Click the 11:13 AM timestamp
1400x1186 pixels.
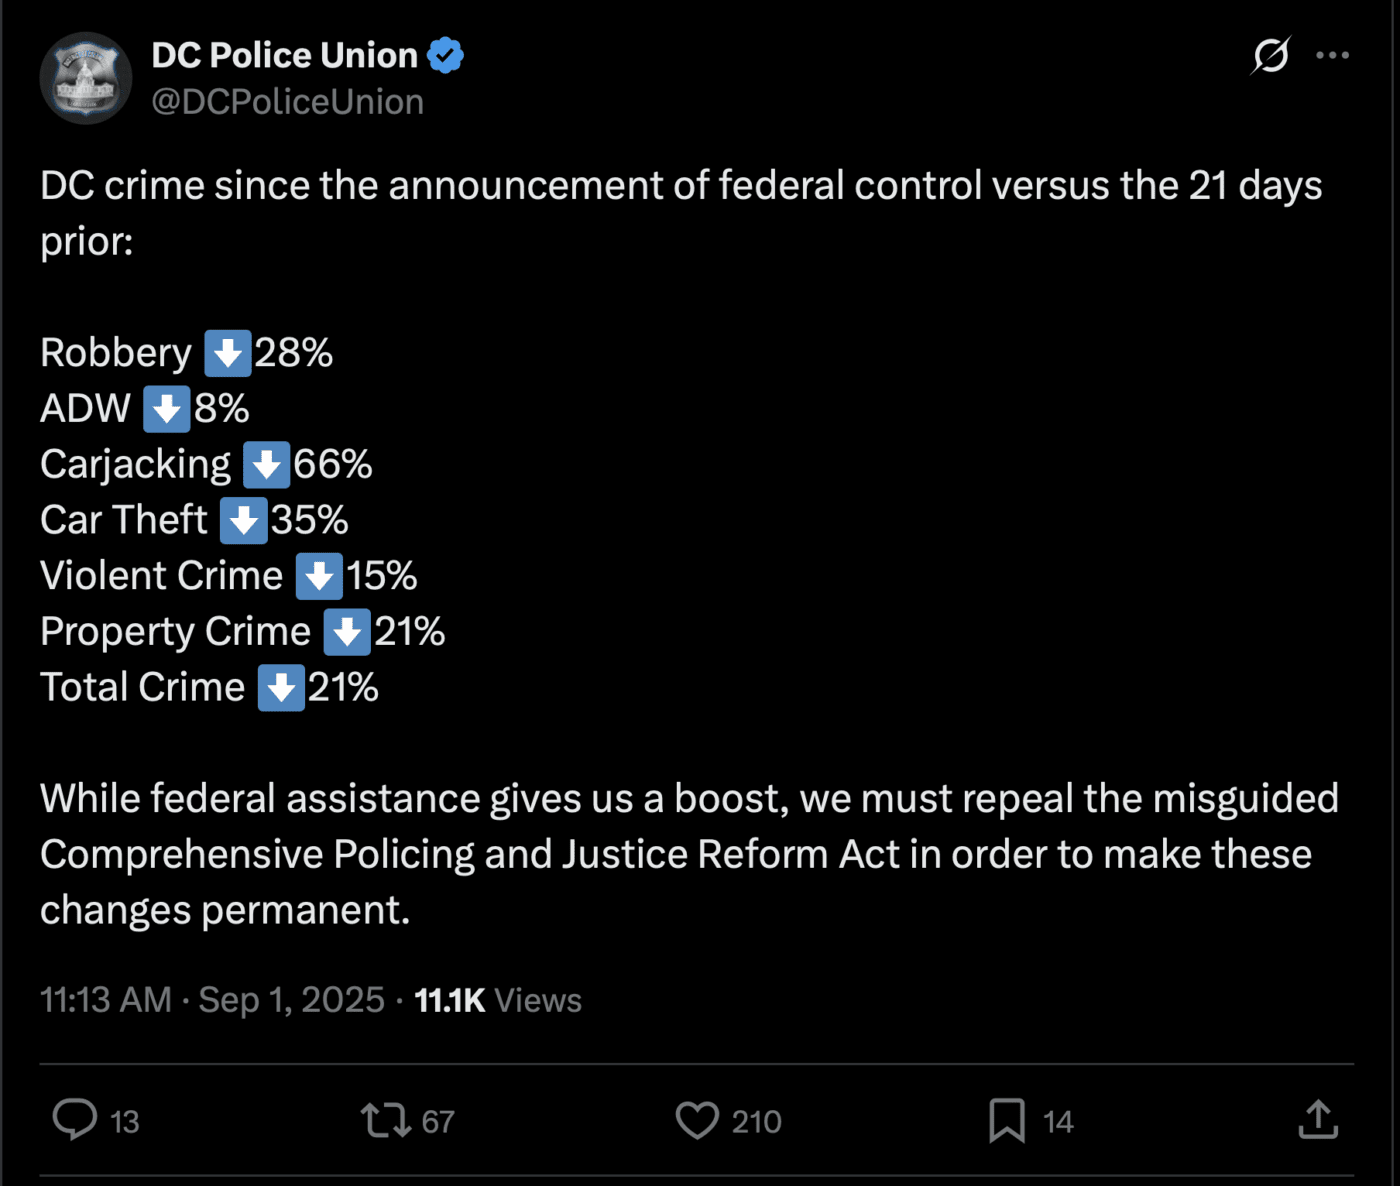click(x=106, y=1000)
